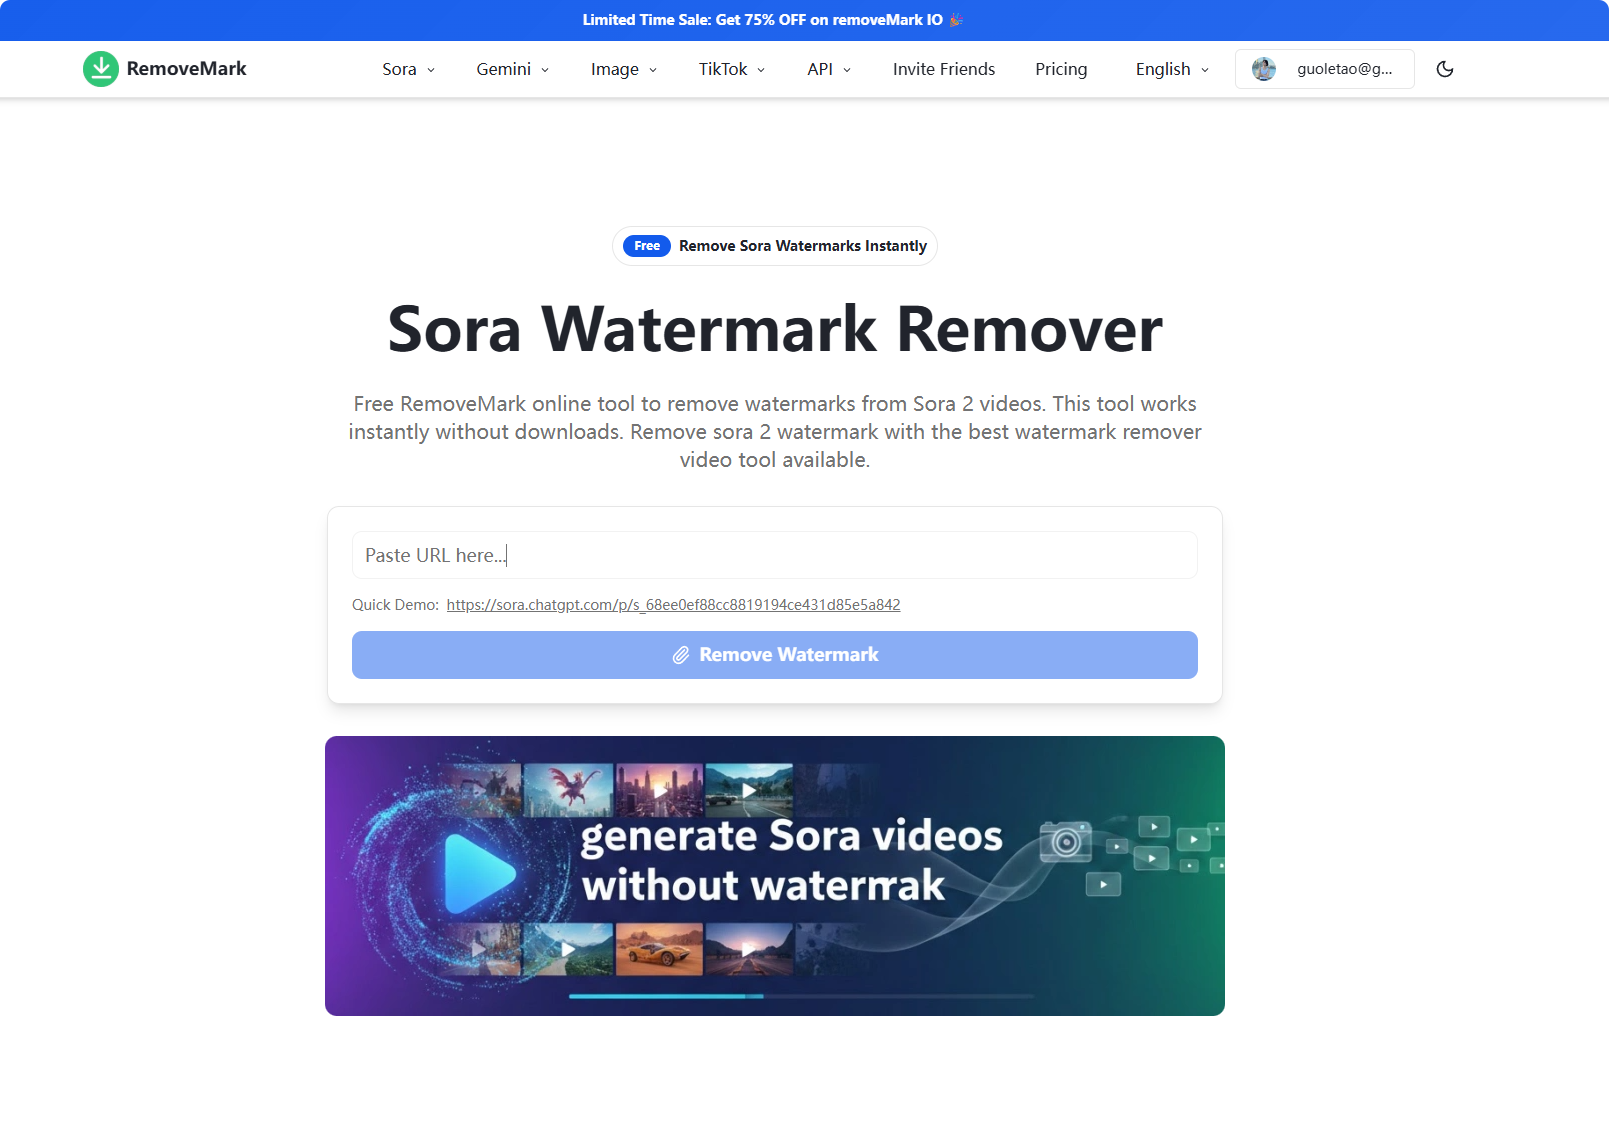Click the banner video progress bar
The image size is (1609, 1142).
click(800, 996)
